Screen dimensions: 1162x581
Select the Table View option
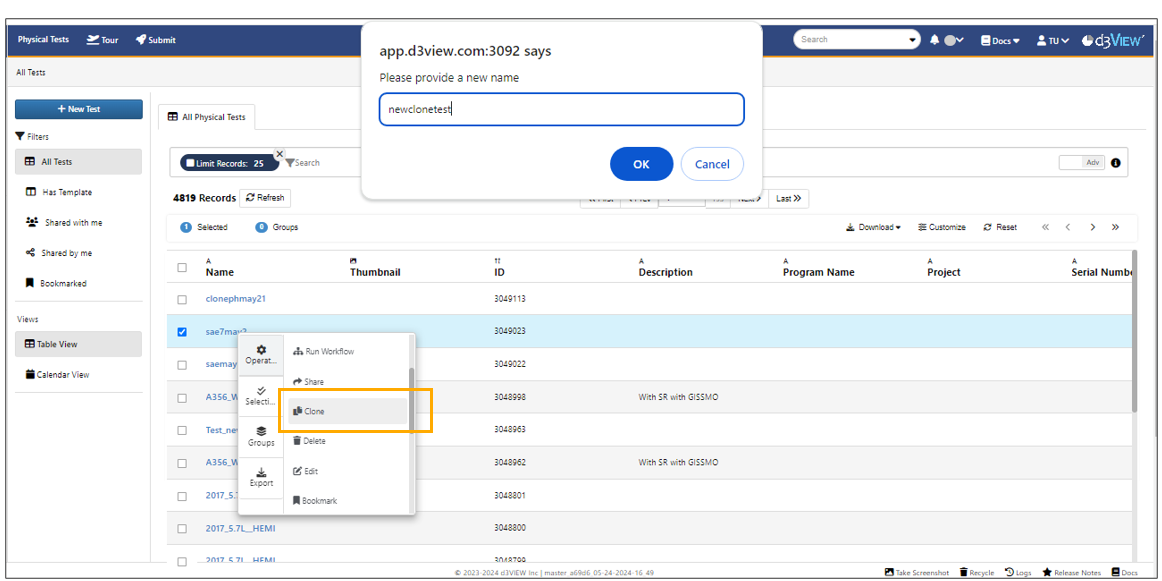click(x=79, y=344)
